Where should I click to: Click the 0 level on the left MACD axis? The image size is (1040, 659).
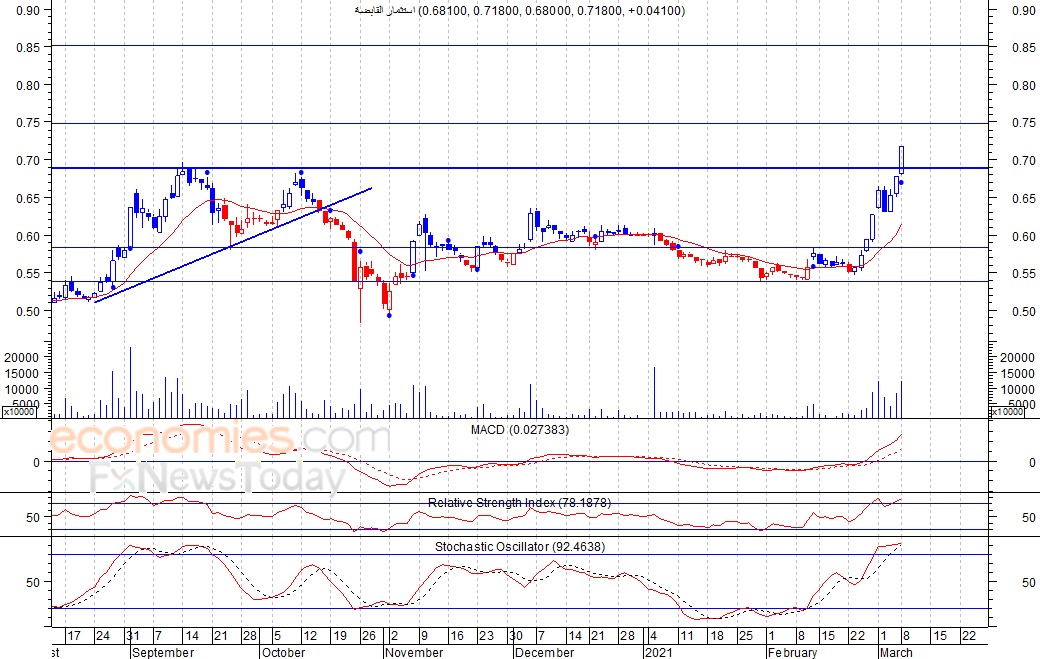click(36, 462)
